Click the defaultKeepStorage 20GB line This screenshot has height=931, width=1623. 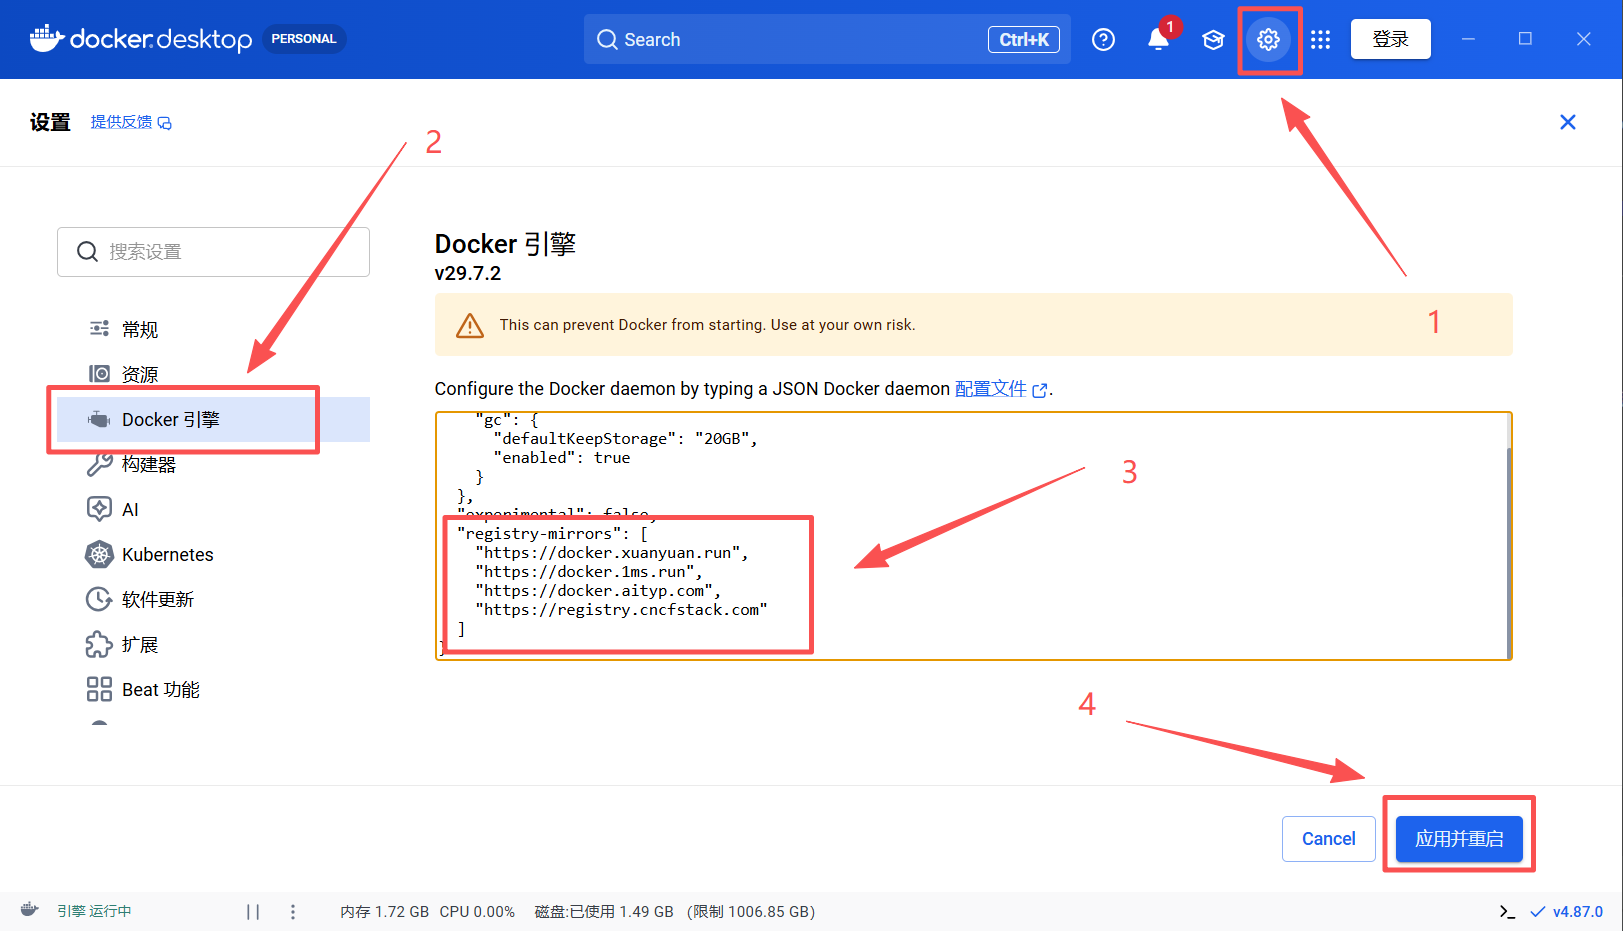coord(626,439)
